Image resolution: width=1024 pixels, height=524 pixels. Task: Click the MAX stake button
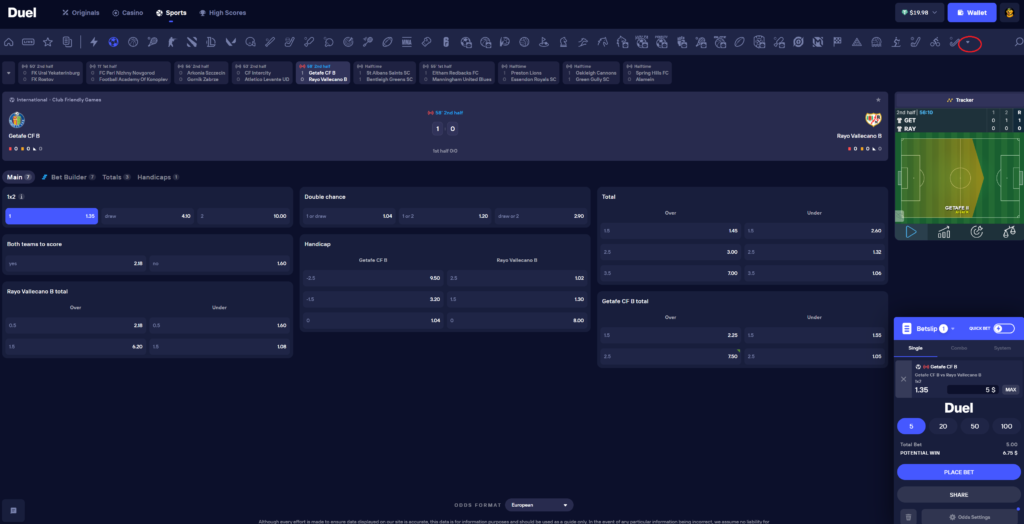(1010, 389)
